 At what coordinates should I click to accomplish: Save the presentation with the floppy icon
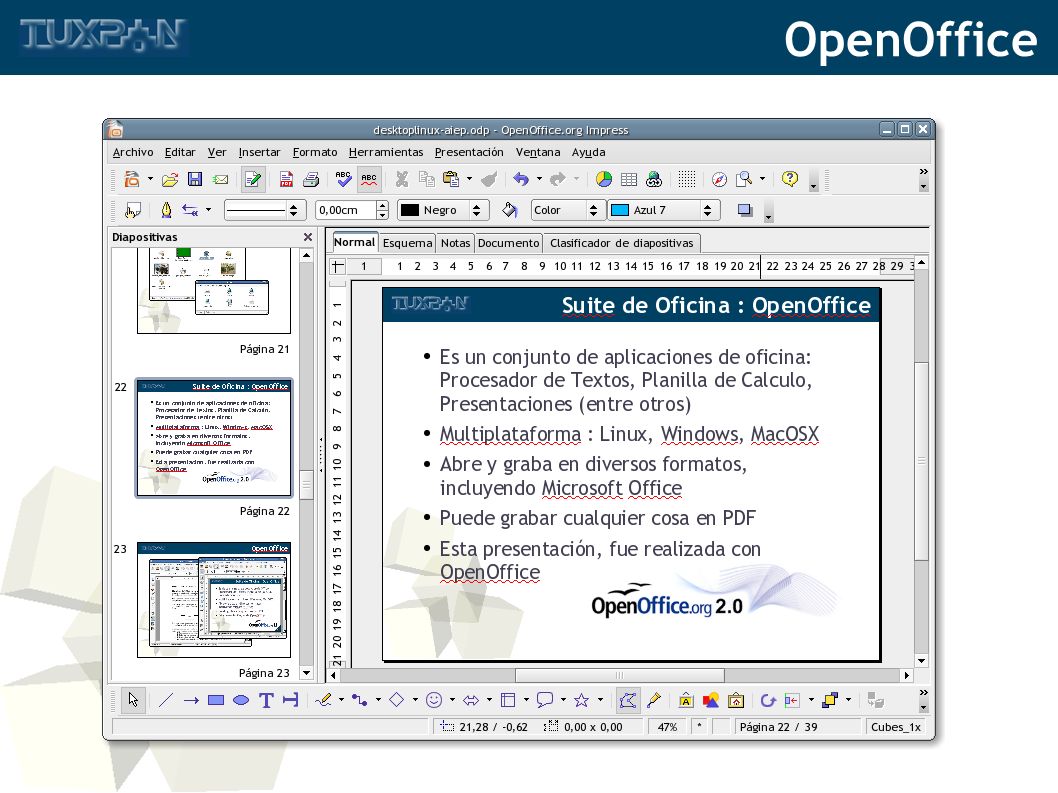(x=195, y=179)
